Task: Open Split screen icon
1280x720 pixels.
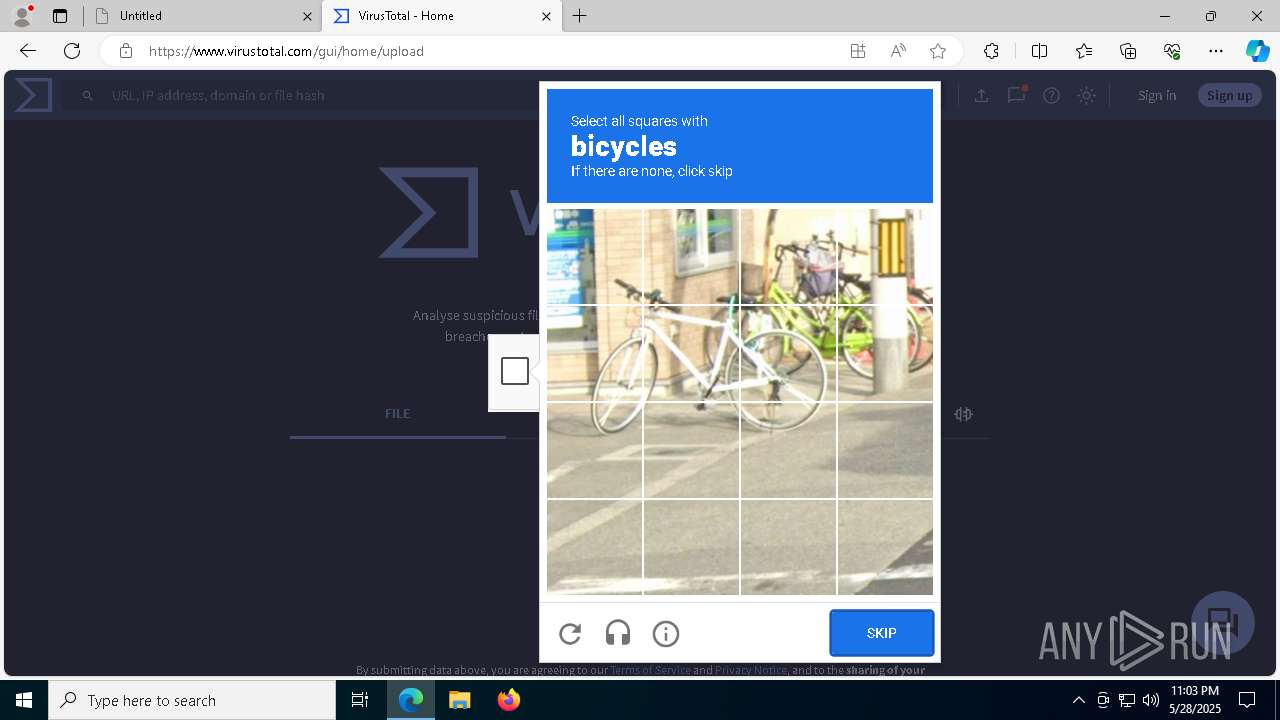Action: [1039, 51]
